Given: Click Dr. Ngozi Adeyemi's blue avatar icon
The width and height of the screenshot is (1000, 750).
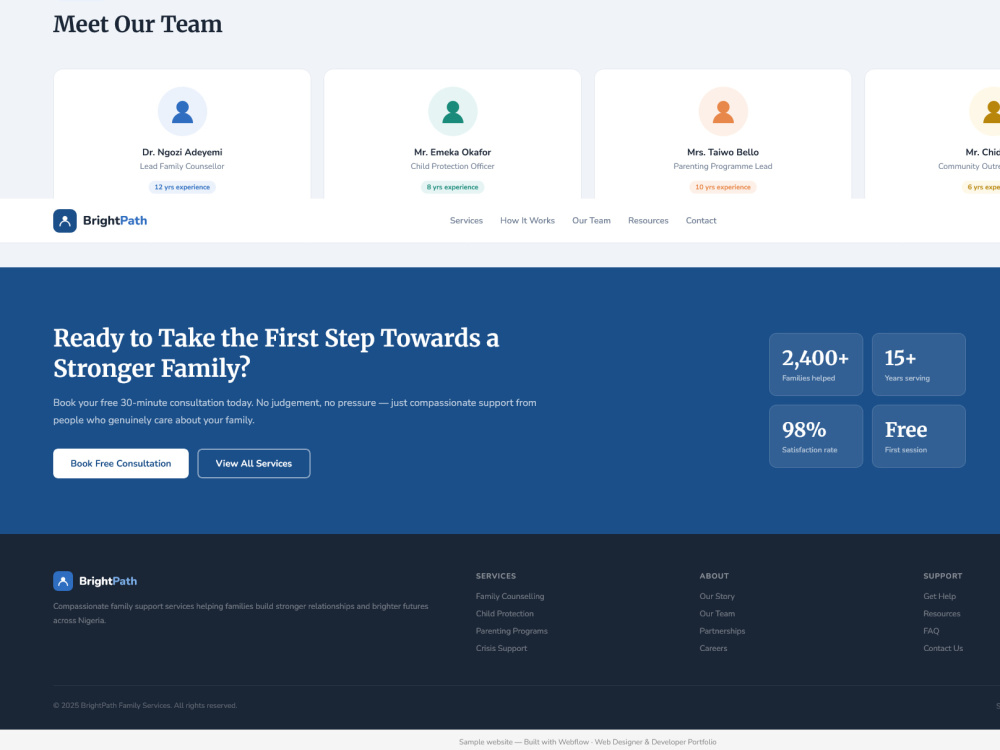Looking at the screenshot, I should tap(182, 112).
